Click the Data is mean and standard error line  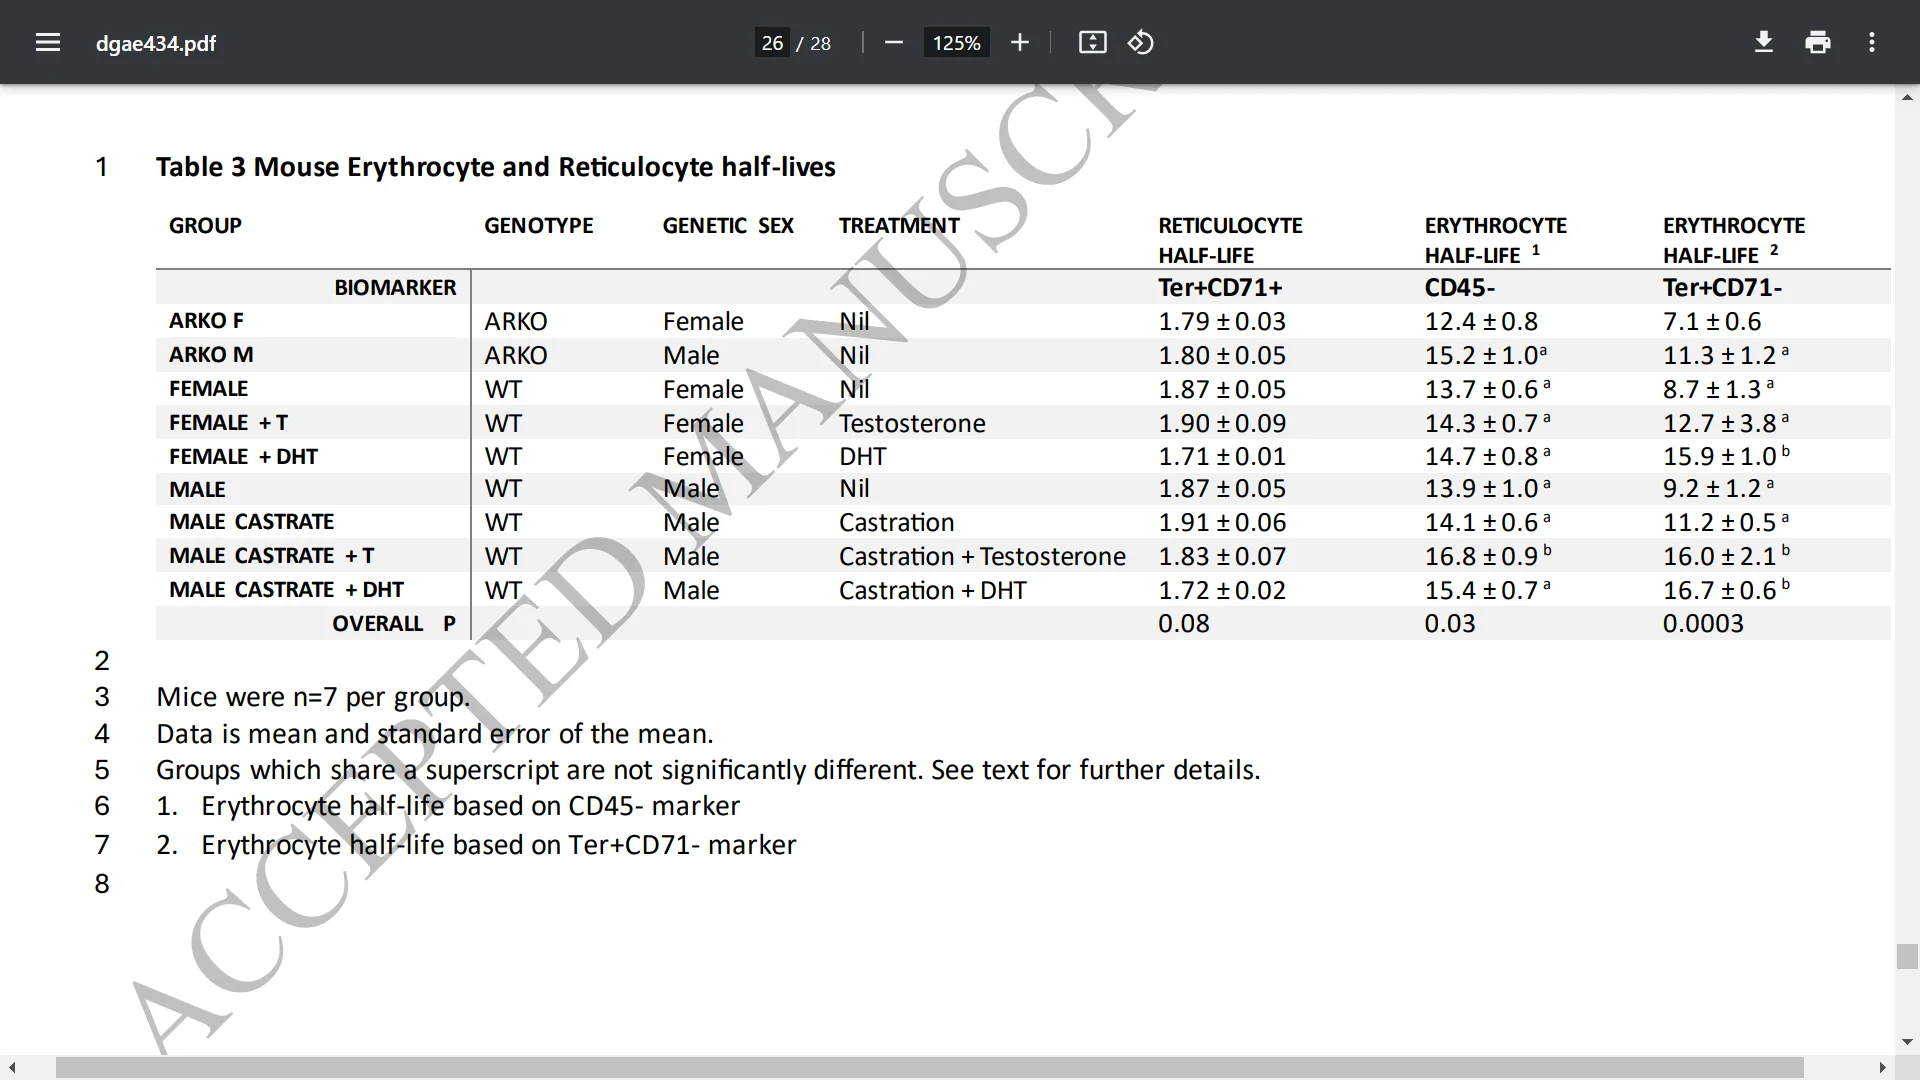435,734
